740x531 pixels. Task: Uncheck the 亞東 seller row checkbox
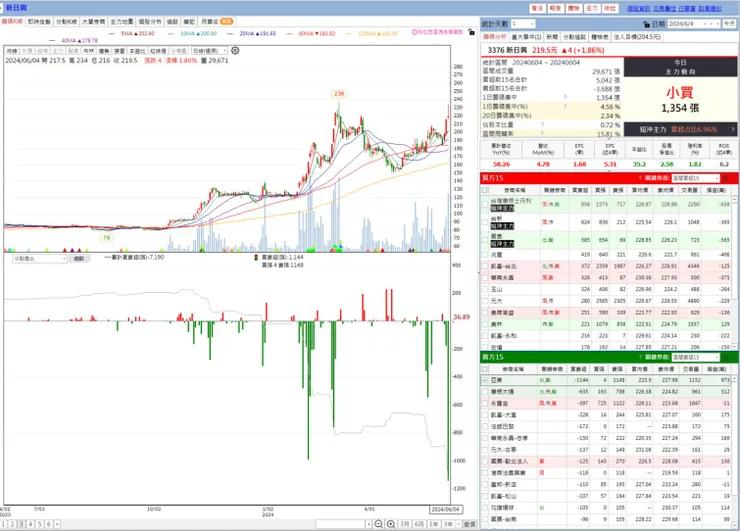[x=485, y=380]
